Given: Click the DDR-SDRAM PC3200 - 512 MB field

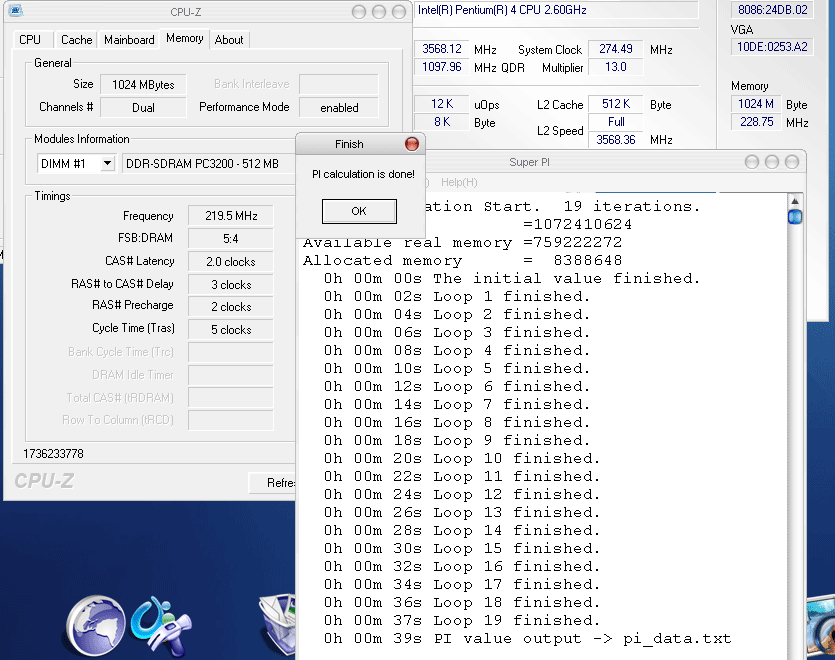Looking at the screenshot, I should tap(209, 164).
